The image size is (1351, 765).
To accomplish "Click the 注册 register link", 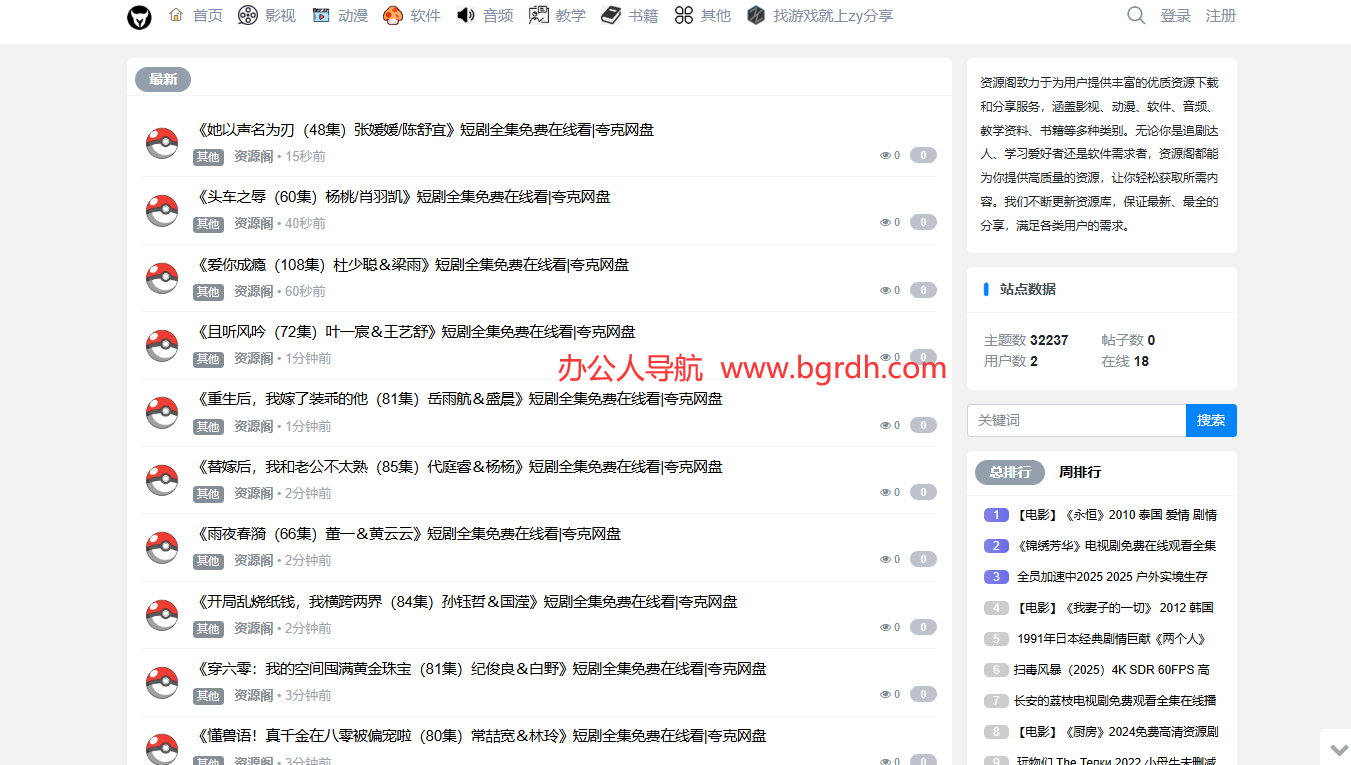I will 1221,16.
